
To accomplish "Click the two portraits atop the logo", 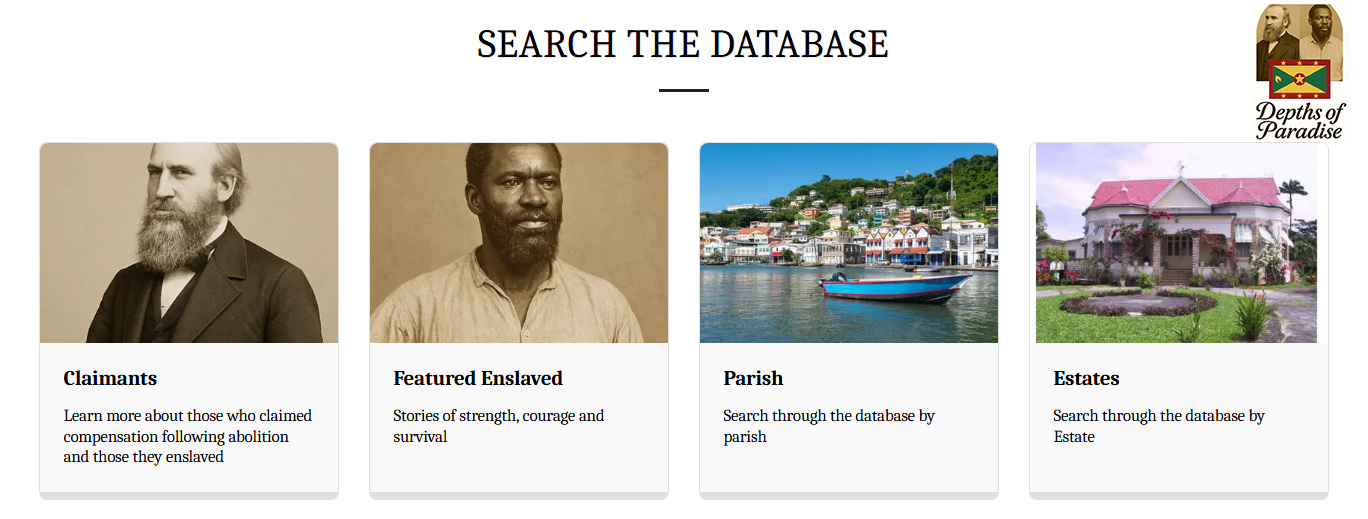I will coord(1299,32).
